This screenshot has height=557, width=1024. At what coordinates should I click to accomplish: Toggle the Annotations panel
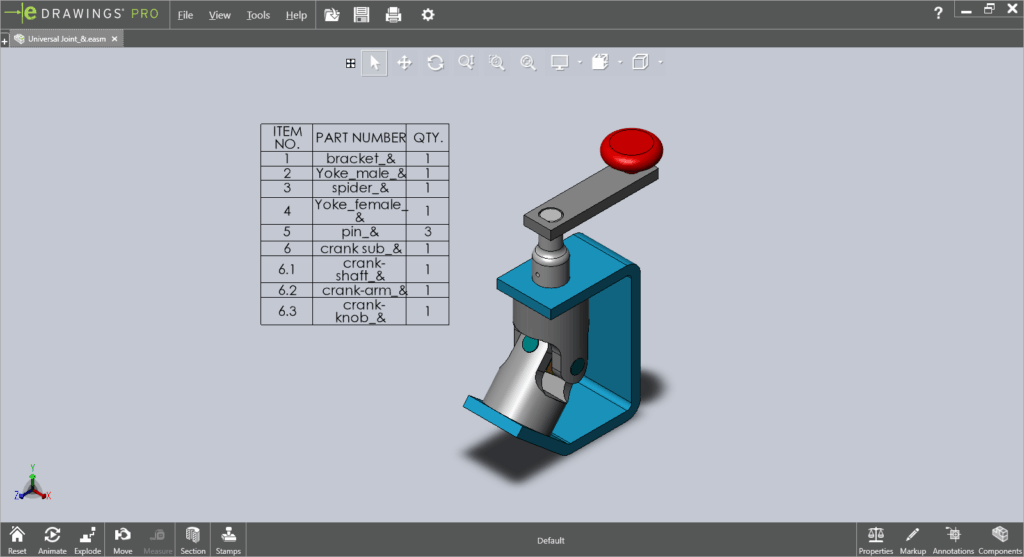[x=952, y=540]
